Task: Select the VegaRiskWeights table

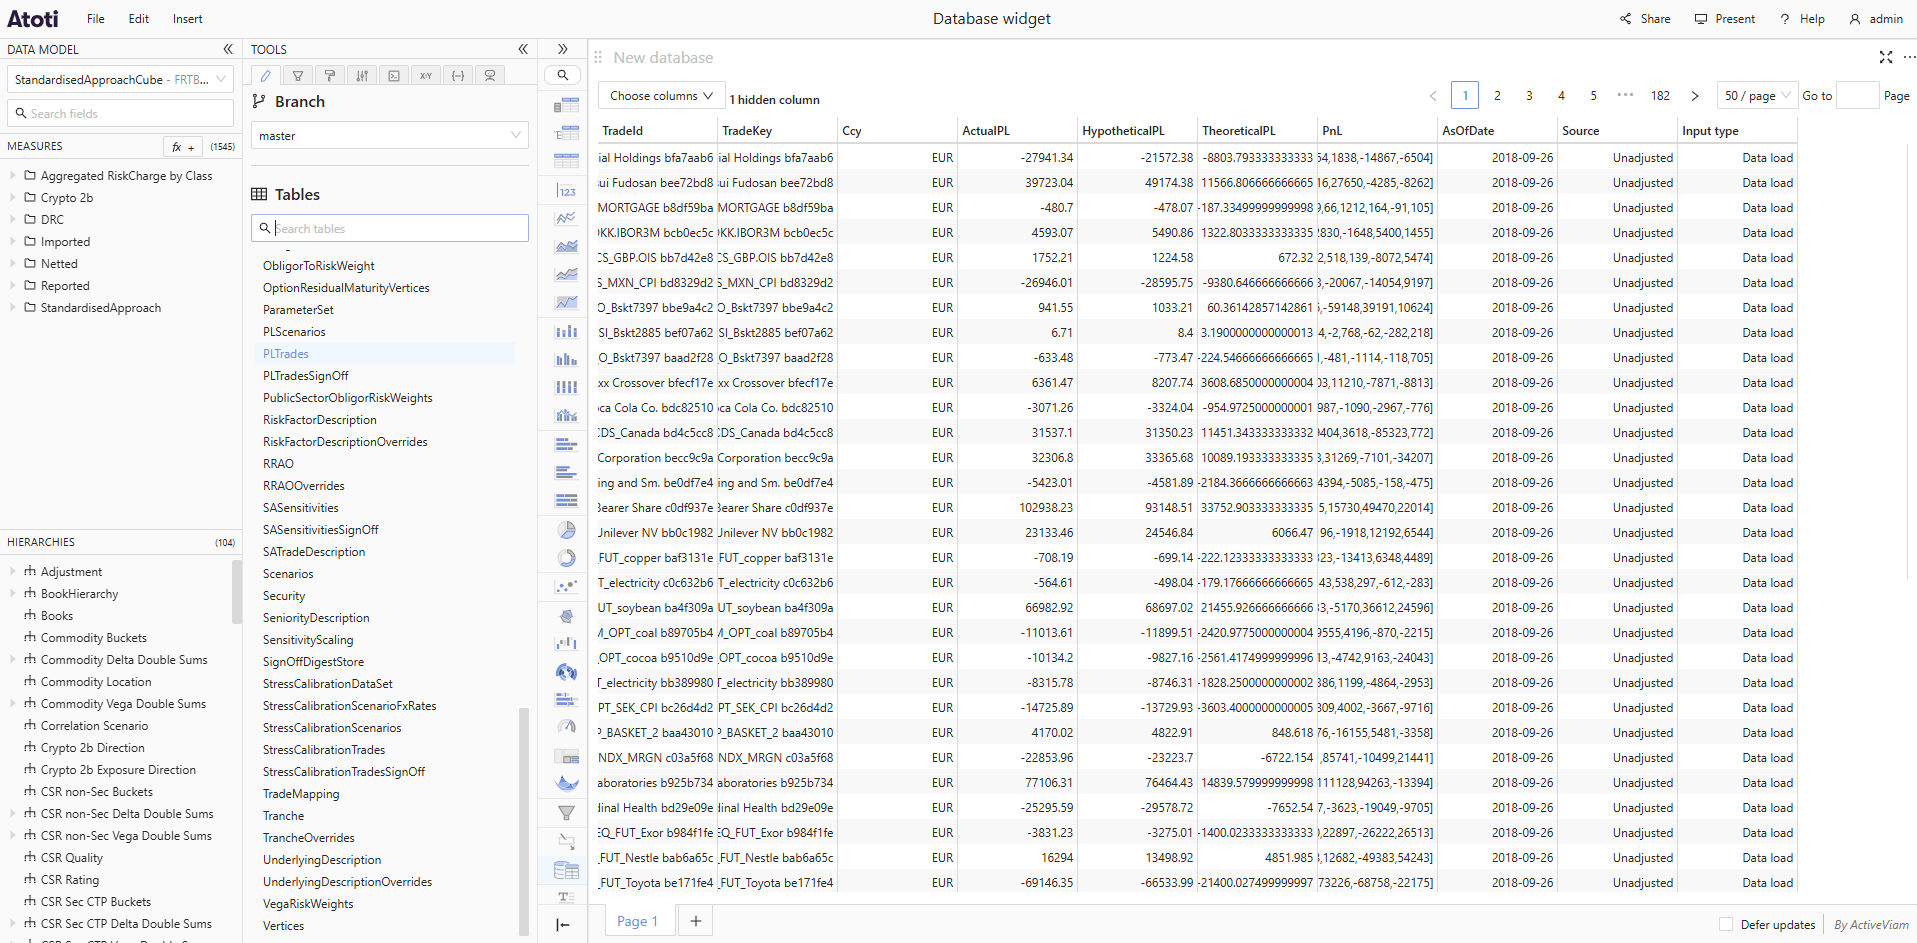Action: 308,904
